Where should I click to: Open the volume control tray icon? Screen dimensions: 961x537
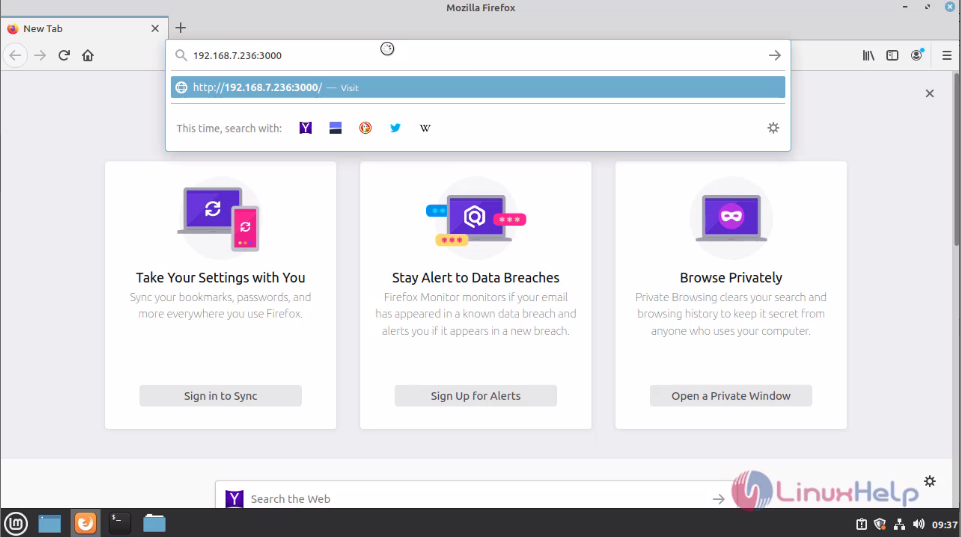coord(918,524)
